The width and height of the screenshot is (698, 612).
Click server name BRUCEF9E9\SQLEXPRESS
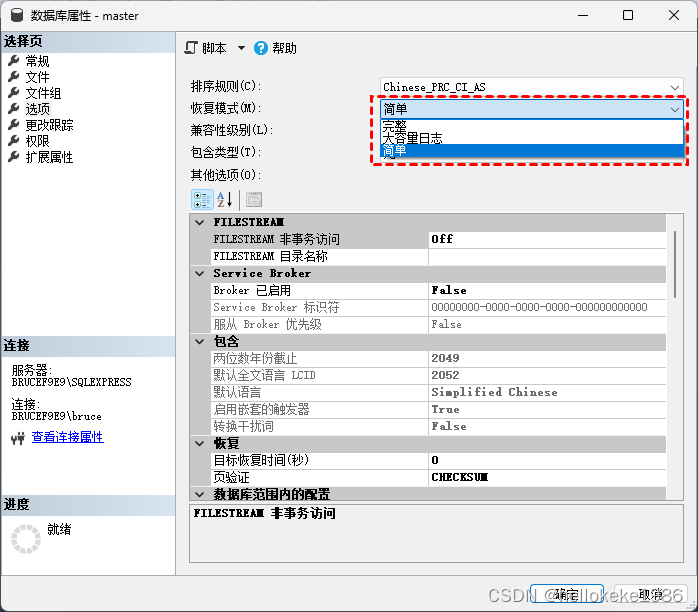point(72,382)
